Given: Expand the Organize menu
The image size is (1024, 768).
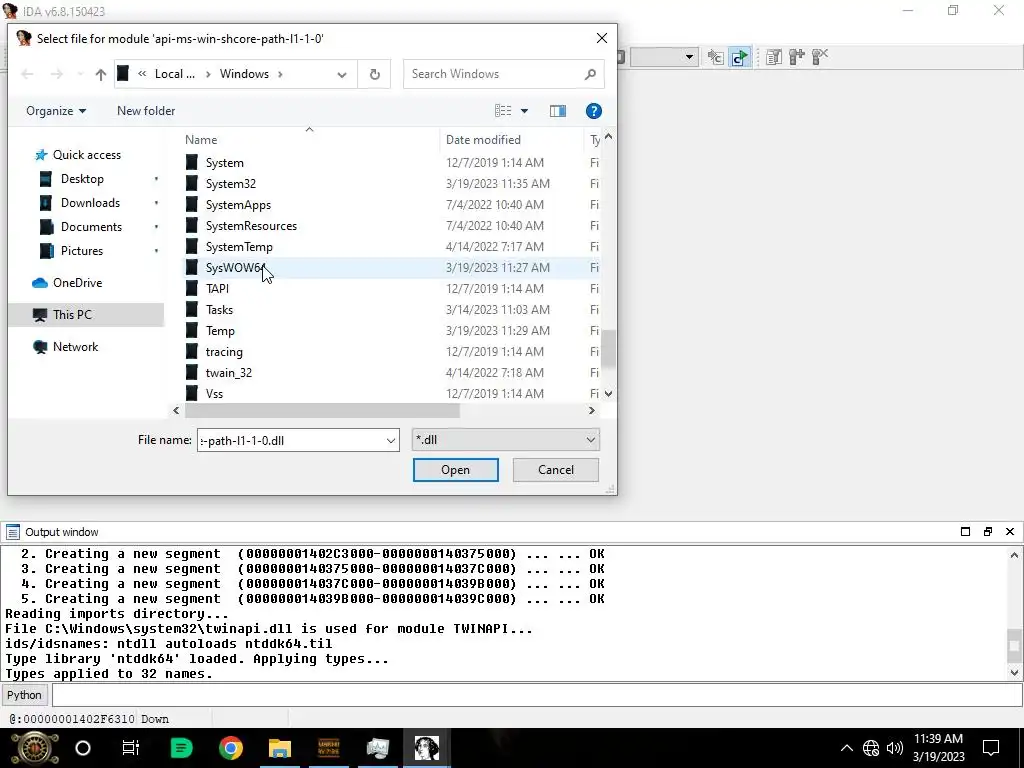Looking at the screenshot, I should point(56,111).
